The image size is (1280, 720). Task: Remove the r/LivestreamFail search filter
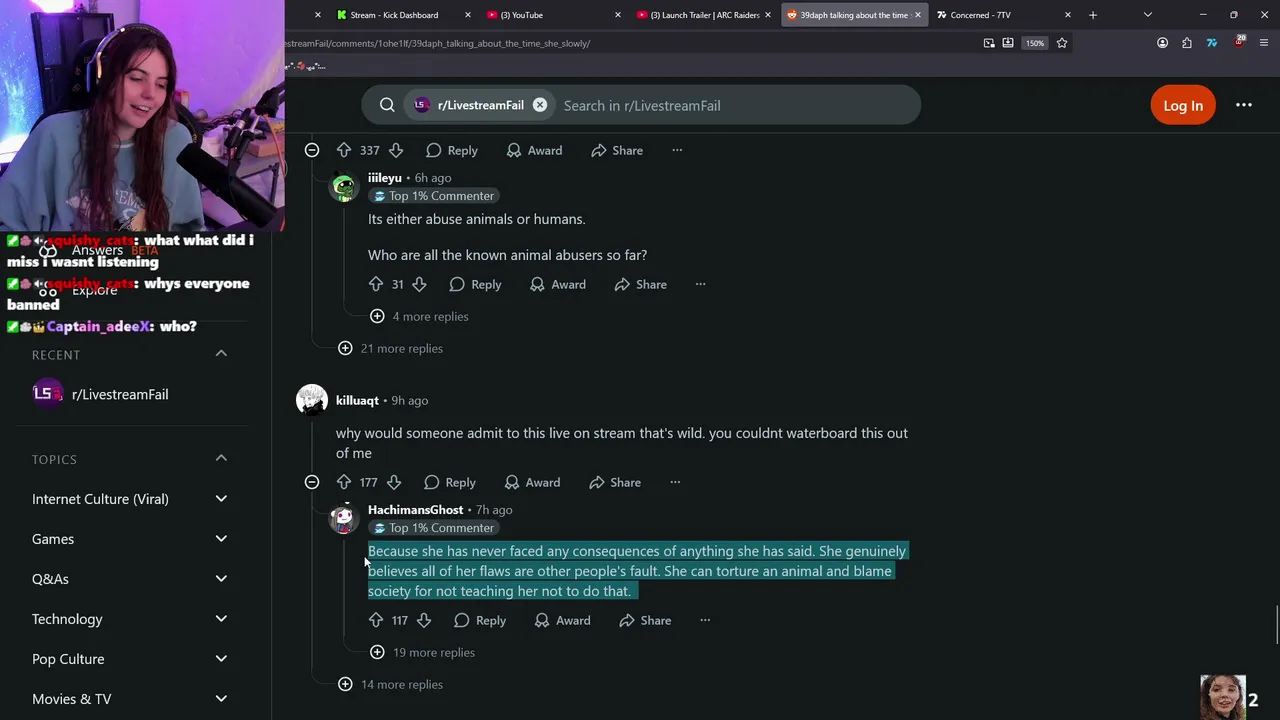[540, 105]
